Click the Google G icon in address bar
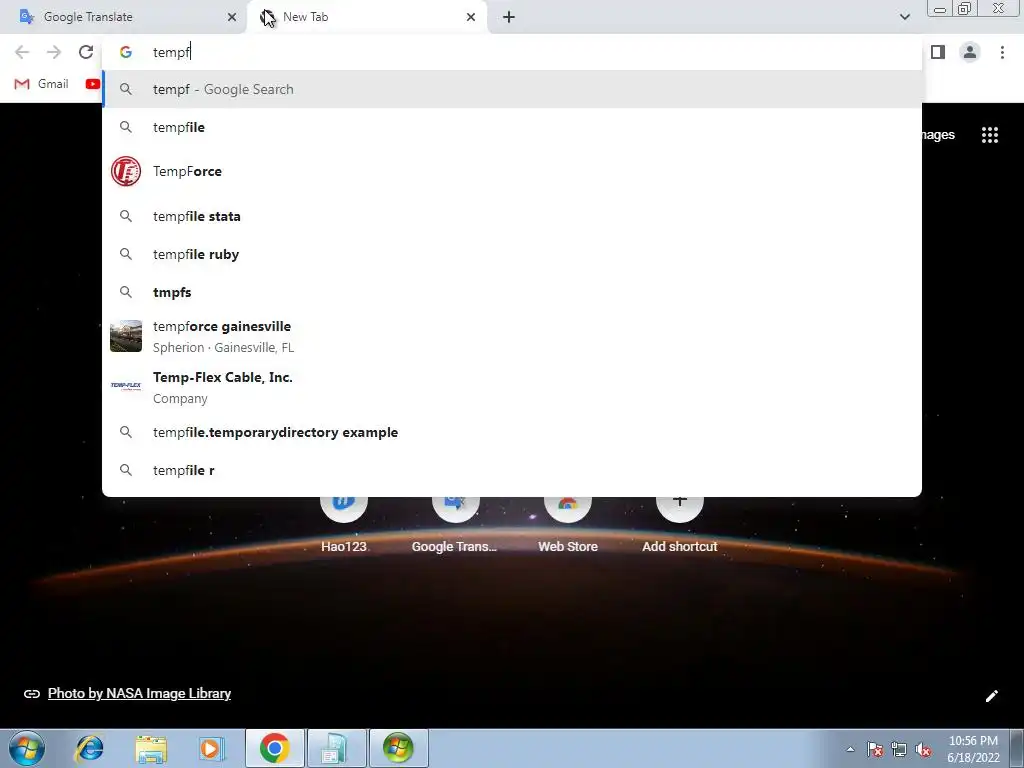Screen dimensions: 1024x768 (126, 52)
